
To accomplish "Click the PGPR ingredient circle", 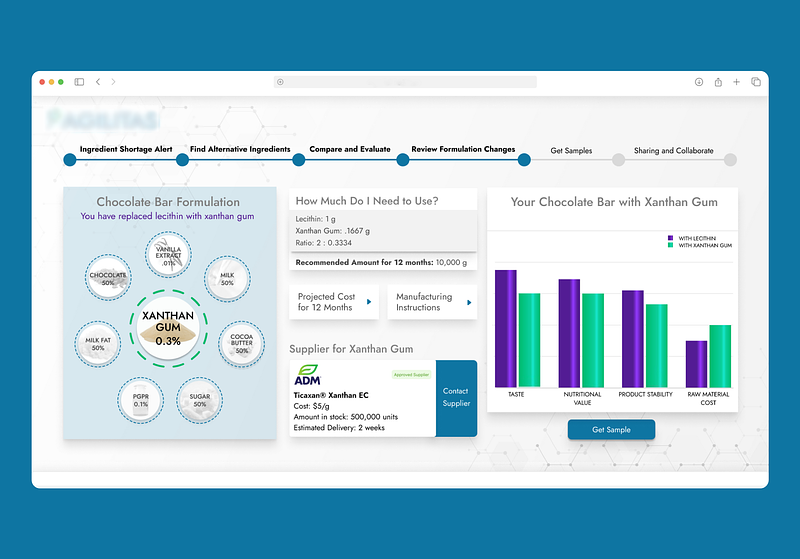I will tap(138, 398).
